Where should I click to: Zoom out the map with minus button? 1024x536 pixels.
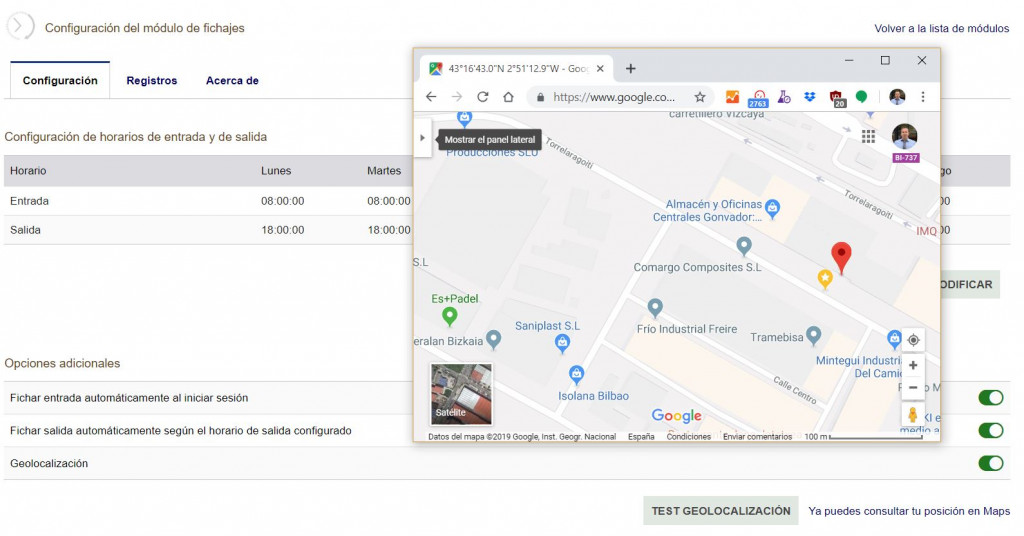pos(913,388)
